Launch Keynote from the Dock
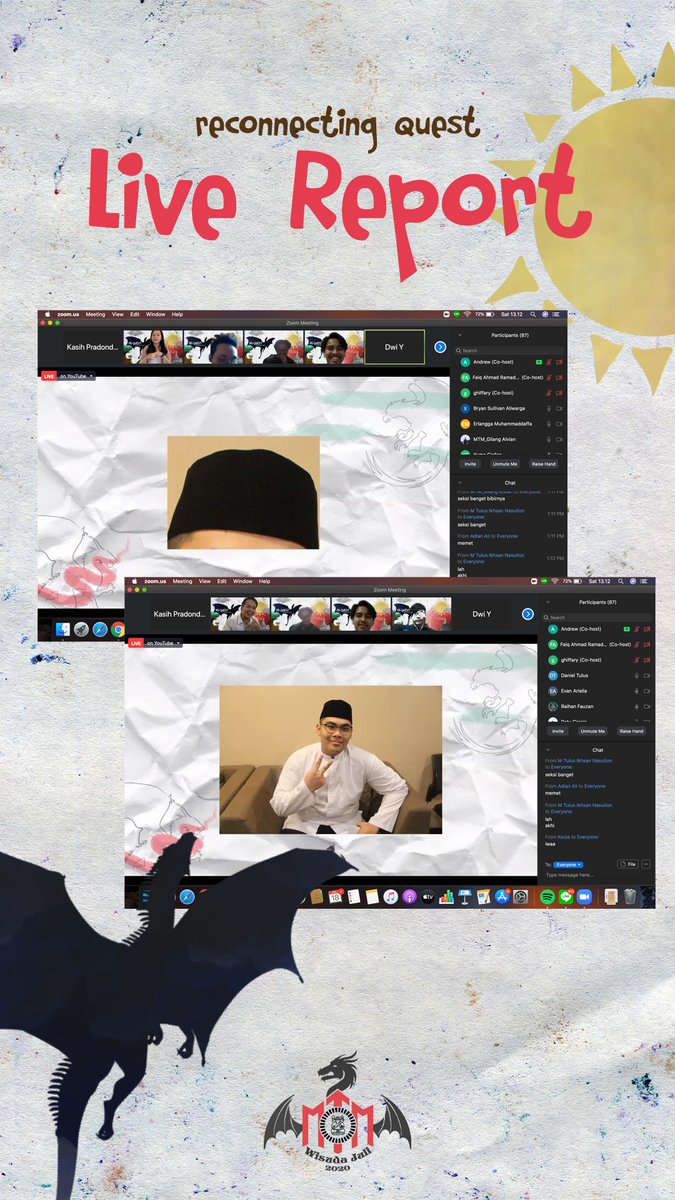675x1200 pixels. [x=464, y=896]
